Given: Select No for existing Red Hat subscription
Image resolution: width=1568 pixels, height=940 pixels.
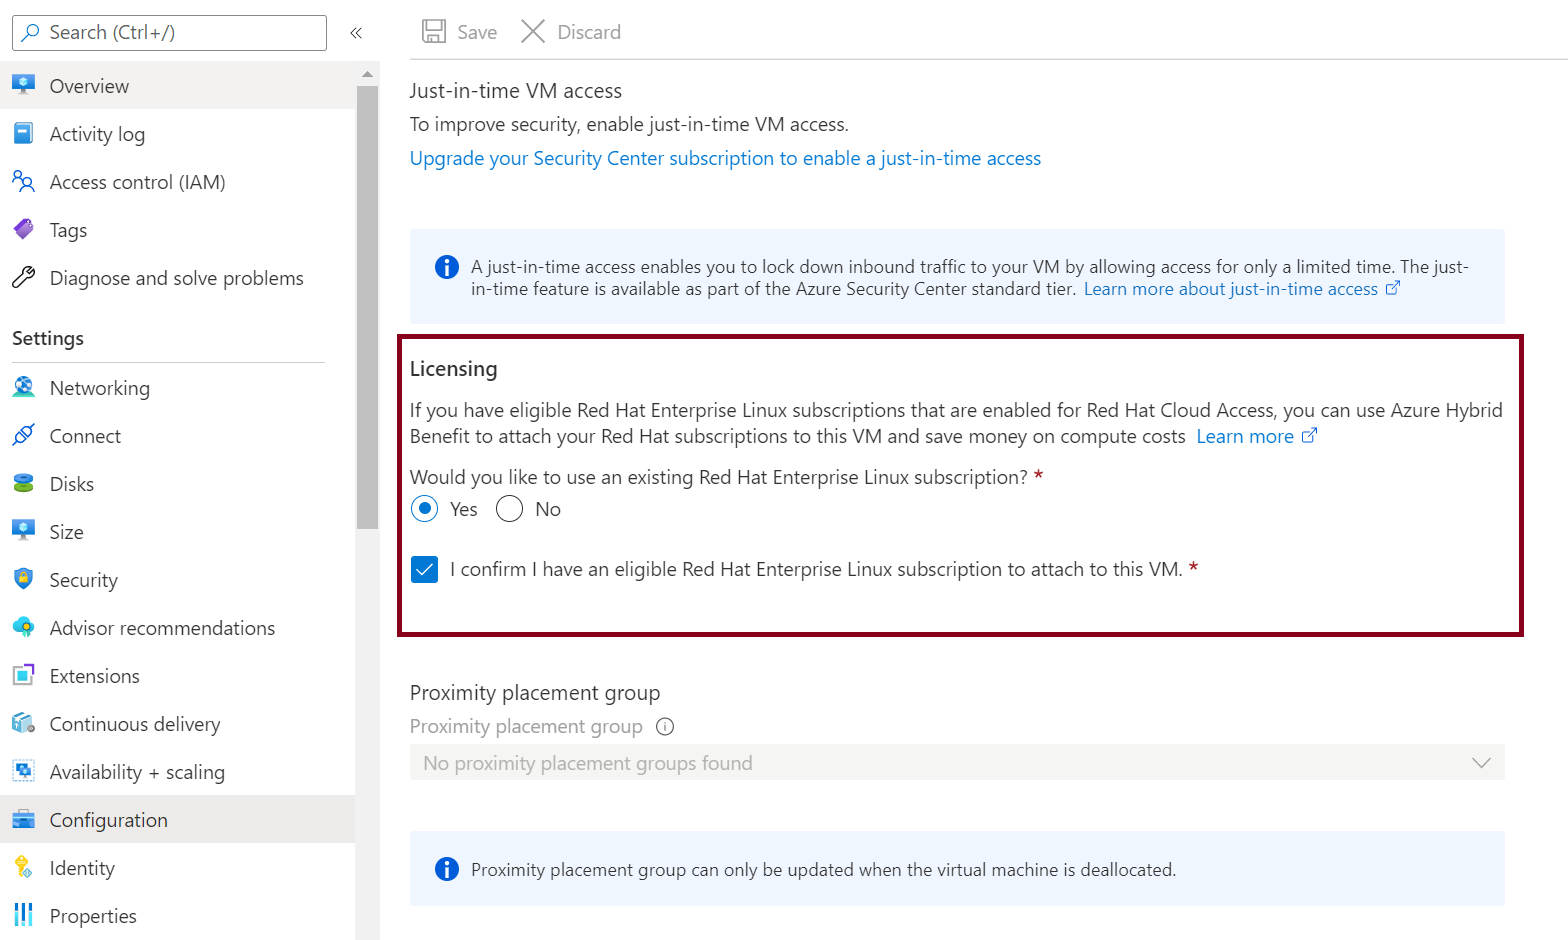Looking at the screenshot, I should [510, 509].
